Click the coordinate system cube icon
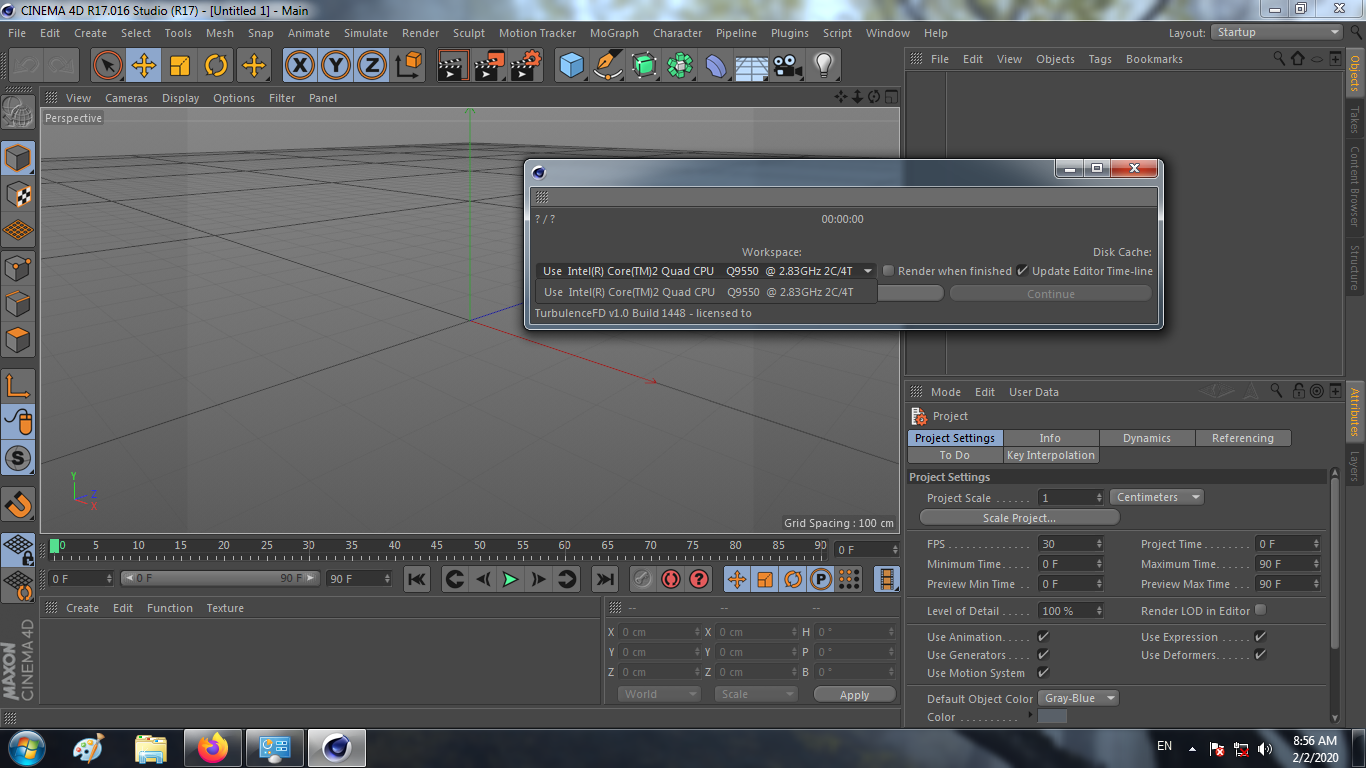 pos(408,66)
